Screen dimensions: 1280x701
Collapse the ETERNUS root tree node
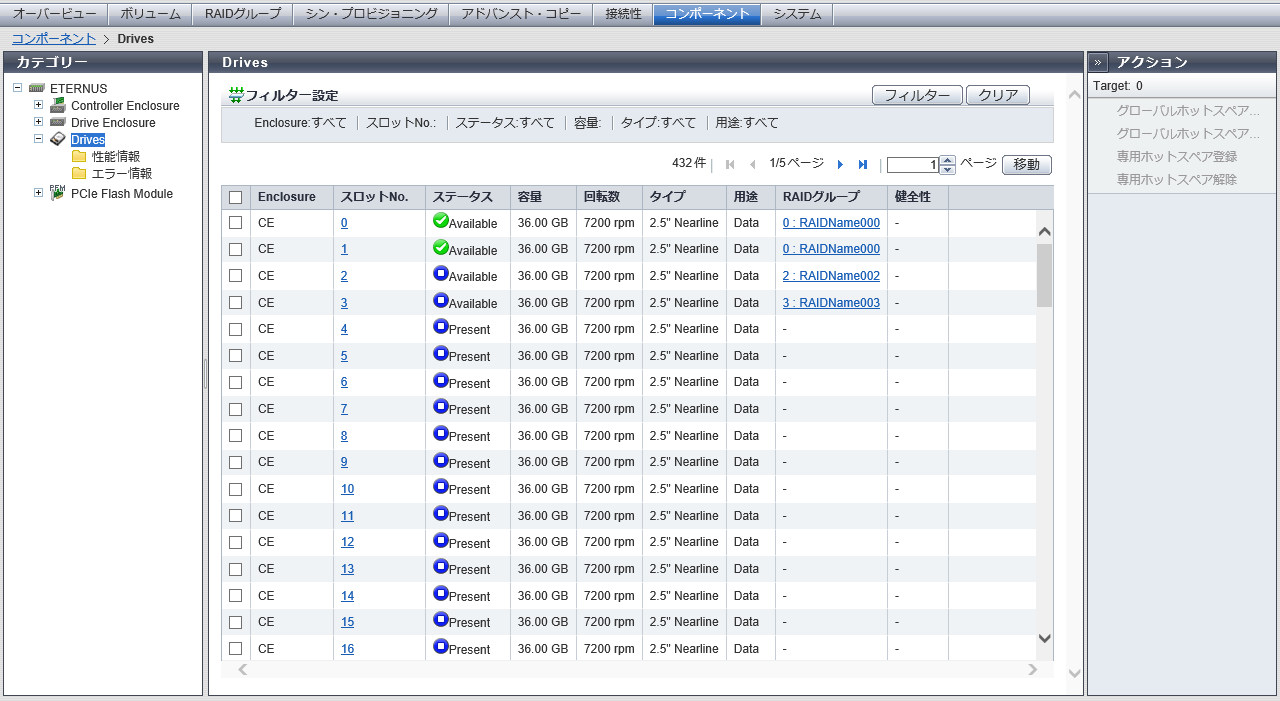(x=17, y=88)
